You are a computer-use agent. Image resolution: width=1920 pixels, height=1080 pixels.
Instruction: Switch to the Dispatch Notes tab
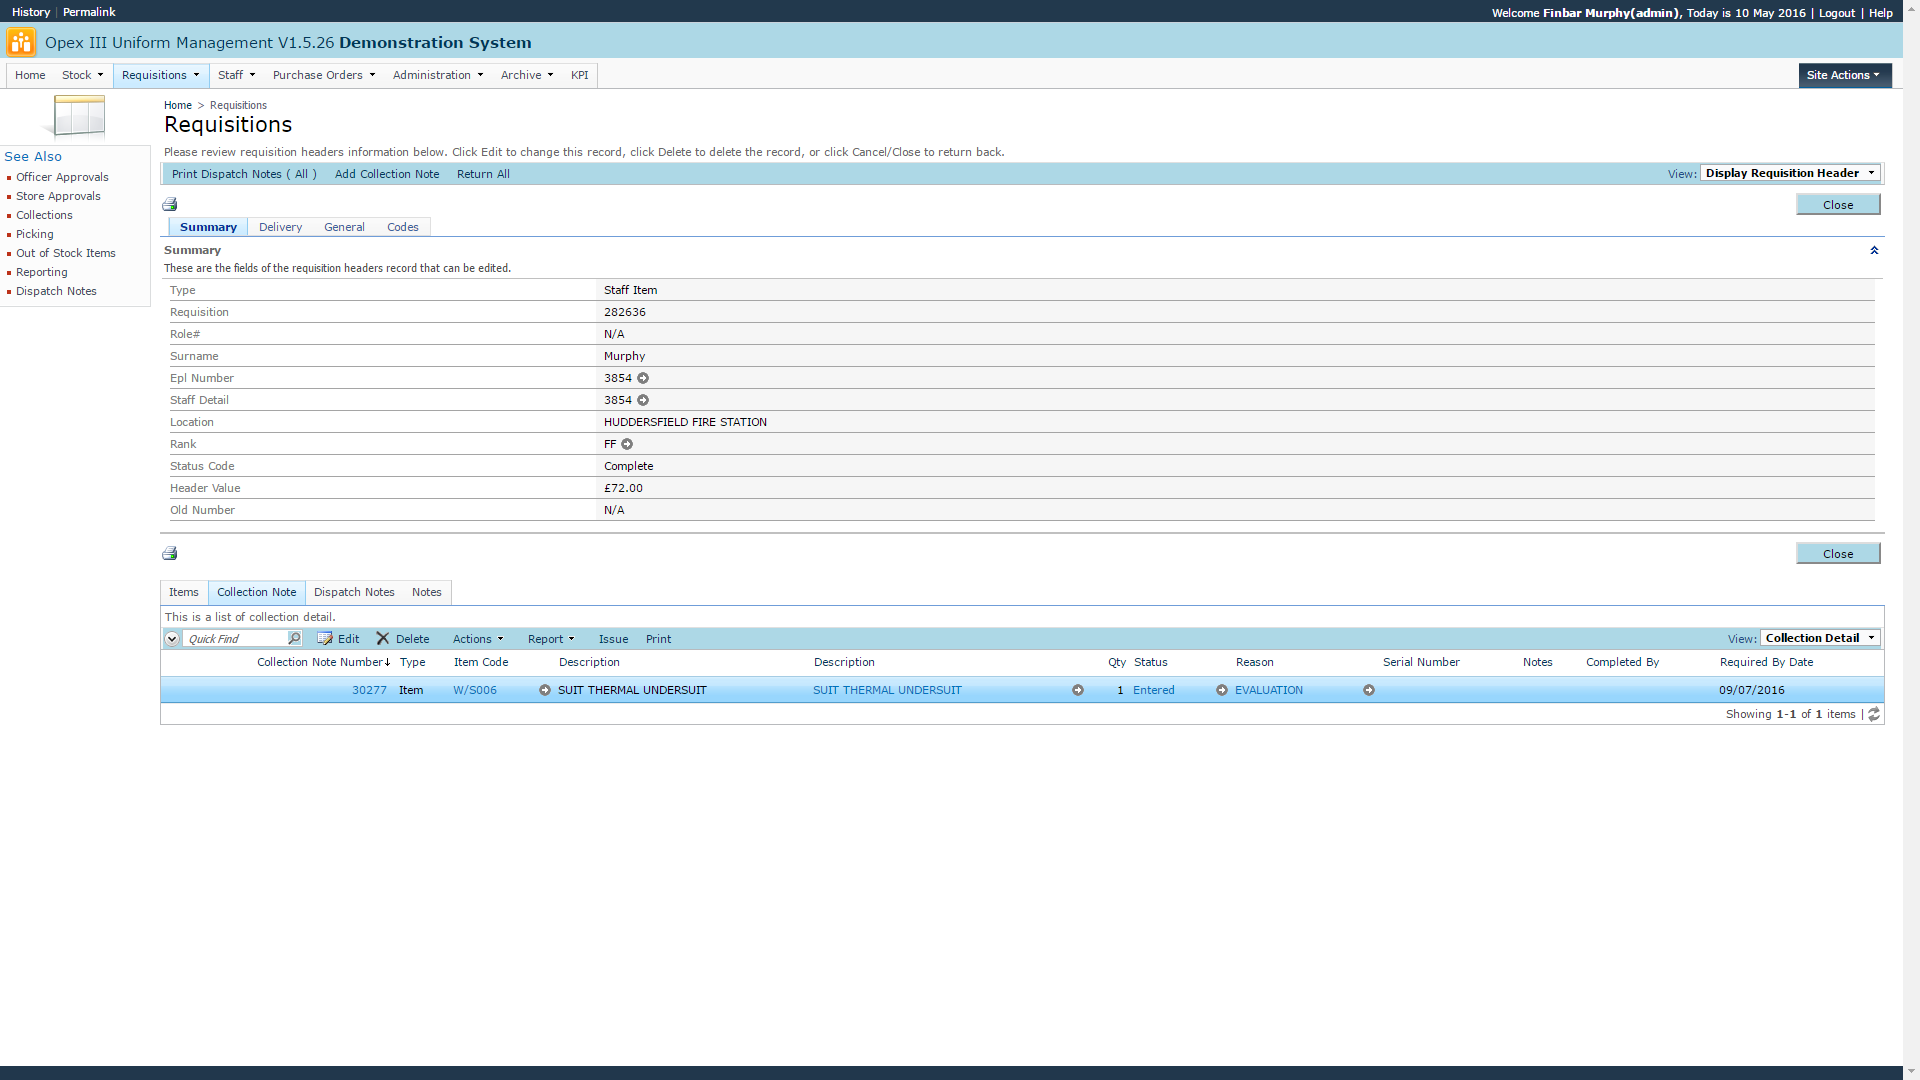pyautogui.click(x=354, y=592)
